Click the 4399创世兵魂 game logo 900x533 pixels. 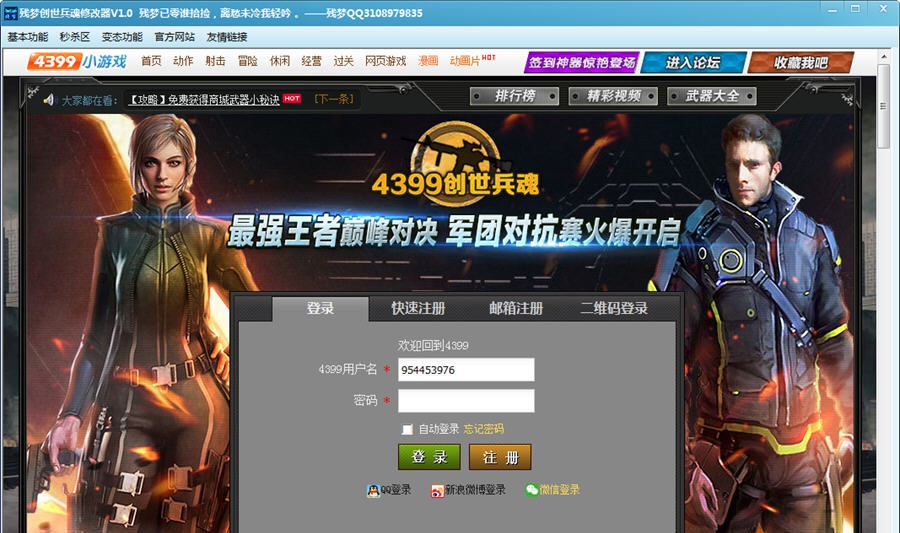[455, 163]
